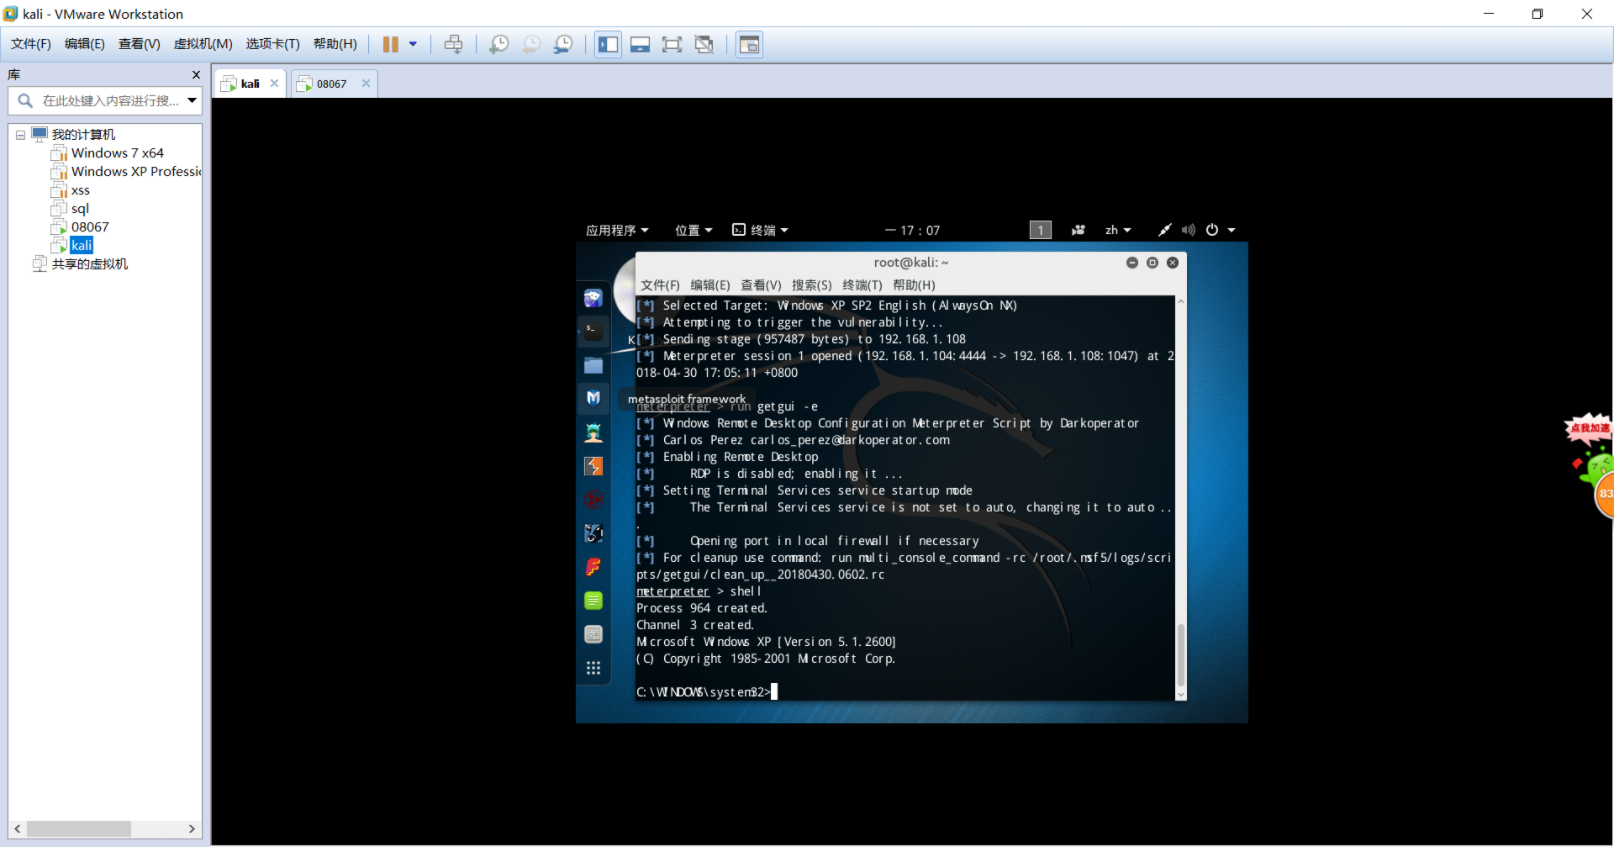Open the zh input language dropdown
Image resolution: width=1614 pixels, height=847 pixels.
[x=1118, y=230]
